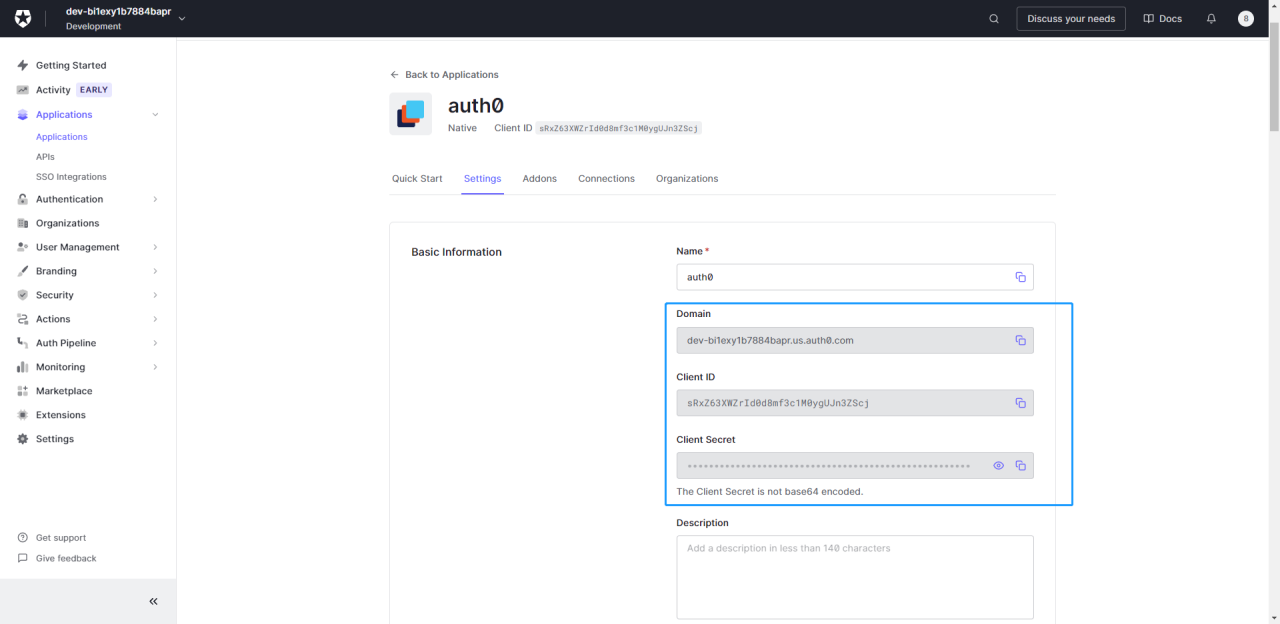Copy the Client ID field value
1280x624 pixels.
(x=1020, y=403)
